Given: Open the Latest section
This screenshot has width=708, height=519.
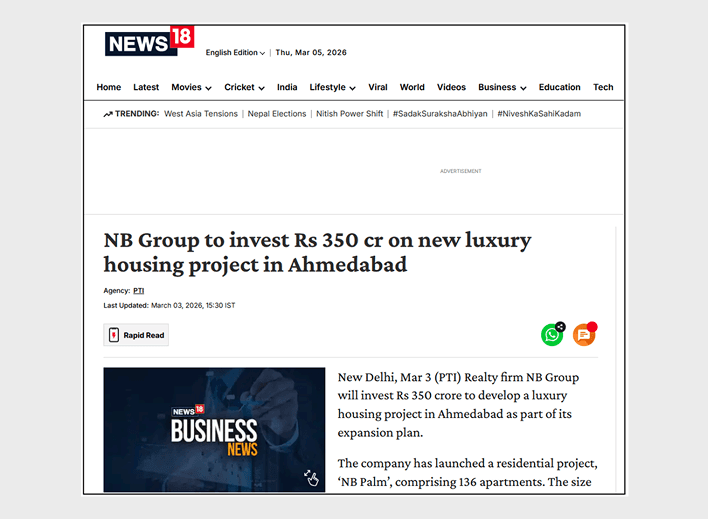Looking at the screenshot, I should pos(146,87).
